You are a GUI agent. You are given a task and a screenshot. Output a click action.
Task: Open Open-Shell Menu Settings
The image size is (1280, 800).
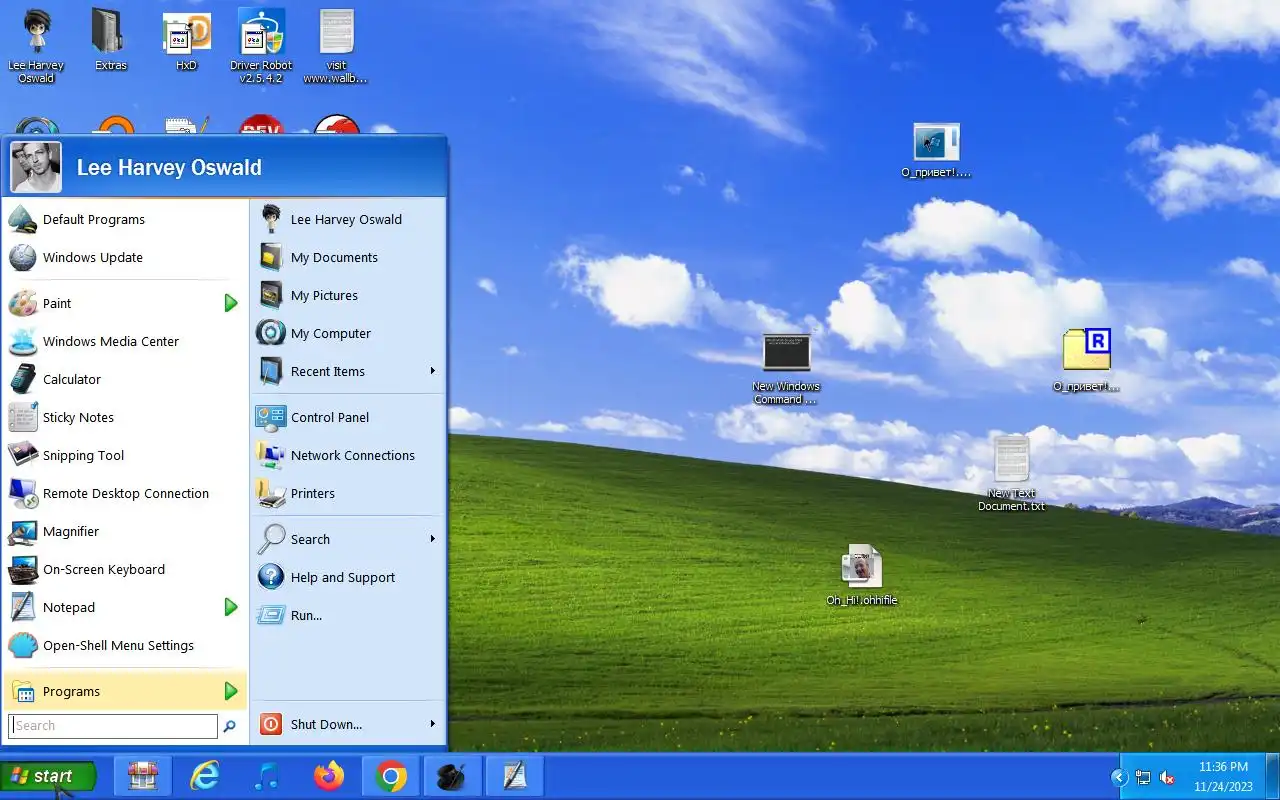[125, 645]
